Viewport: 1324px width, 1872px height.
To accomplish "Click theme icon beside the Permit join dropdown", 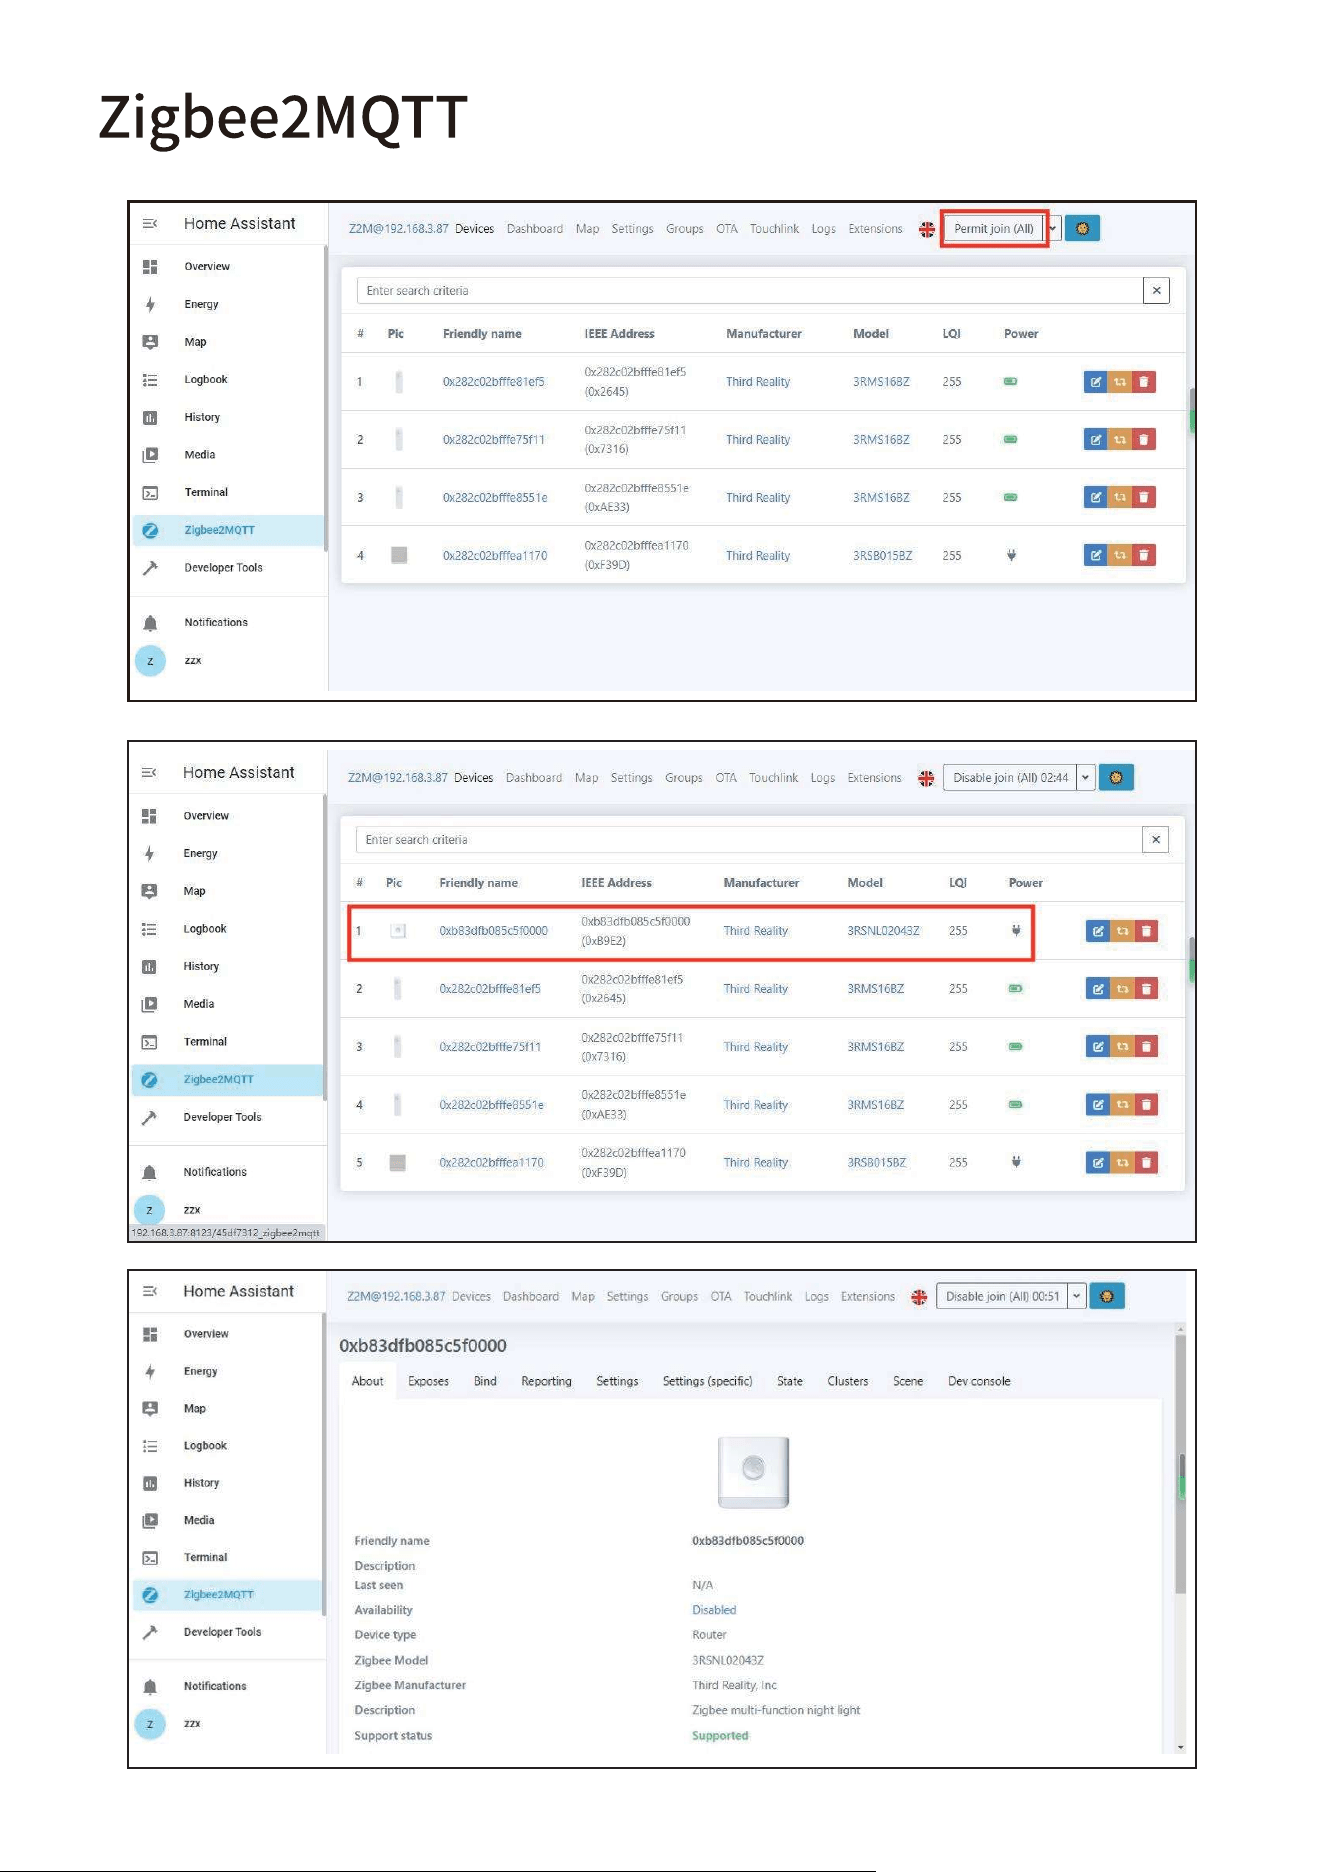I will click(x=1082, y=229).
